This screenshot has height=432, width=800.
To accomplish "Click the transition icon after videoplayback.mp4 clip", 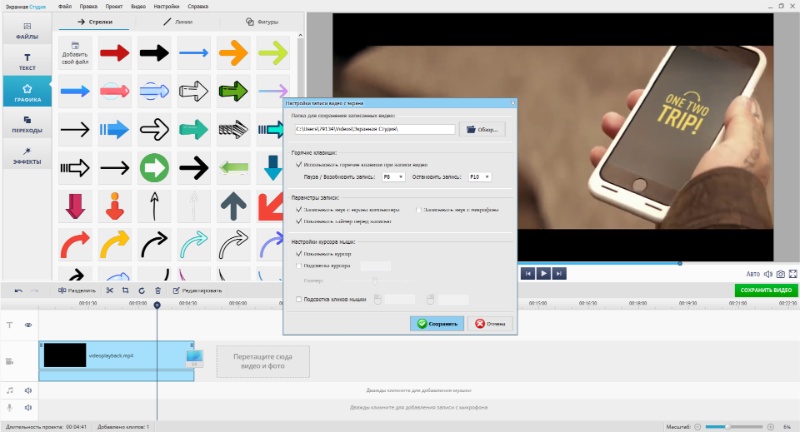I will point(194,358).
